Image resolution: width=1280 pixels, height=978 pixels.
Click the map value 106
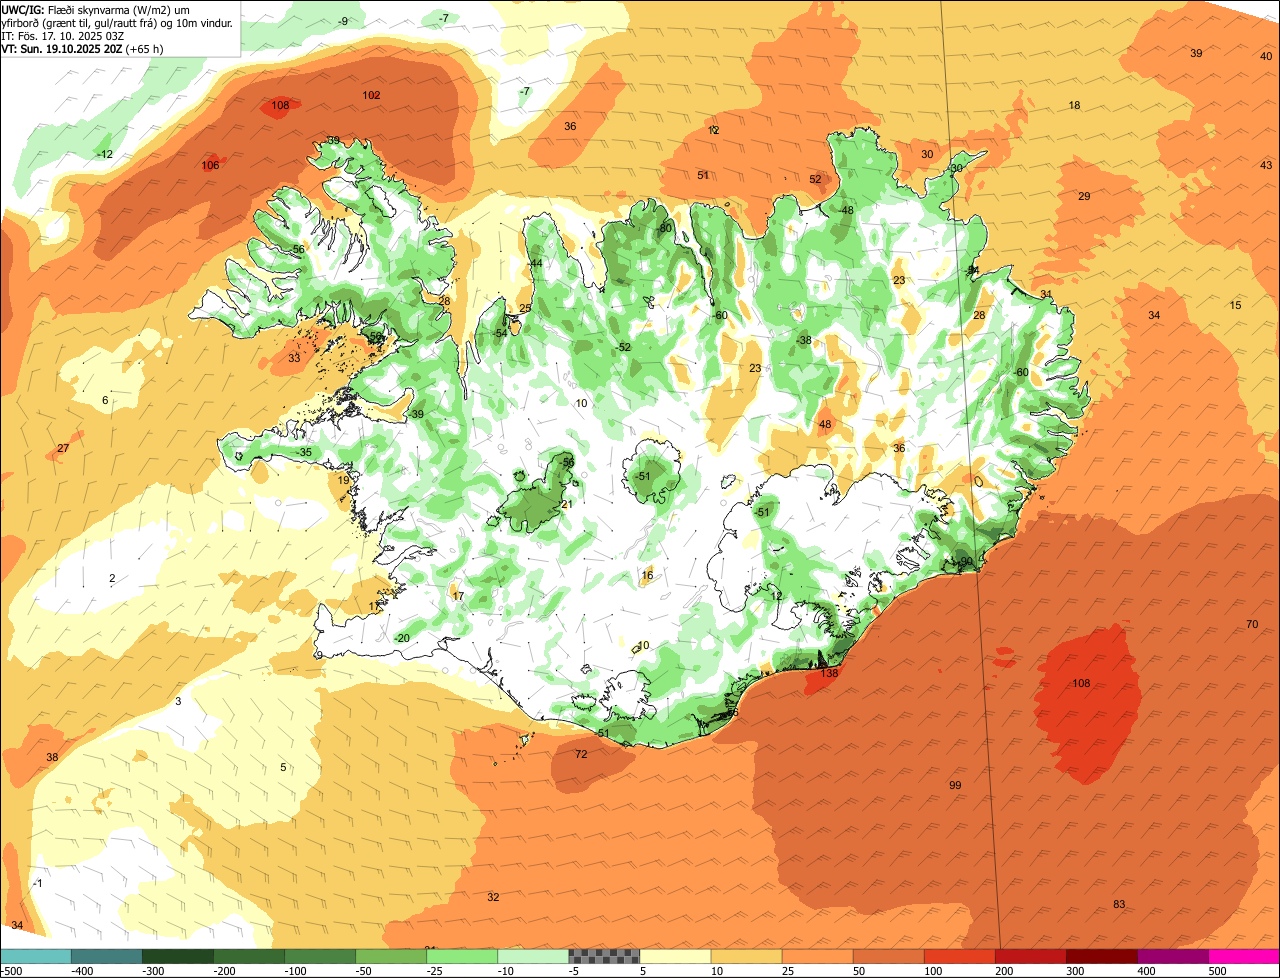[x=210, y=165]
